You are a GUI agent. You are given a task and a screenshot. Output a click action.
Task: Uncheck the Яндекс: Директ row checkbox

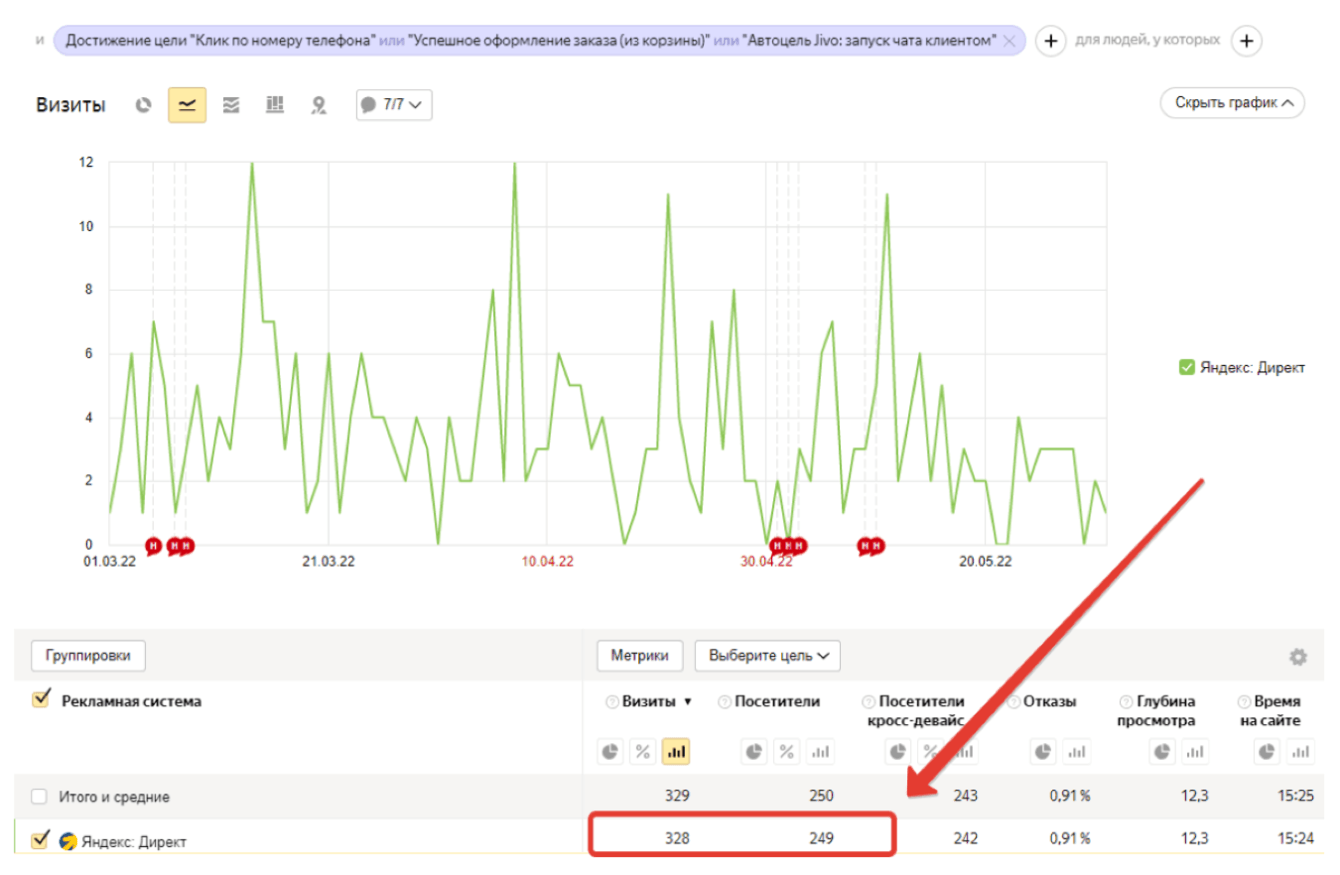coord(40,840)
